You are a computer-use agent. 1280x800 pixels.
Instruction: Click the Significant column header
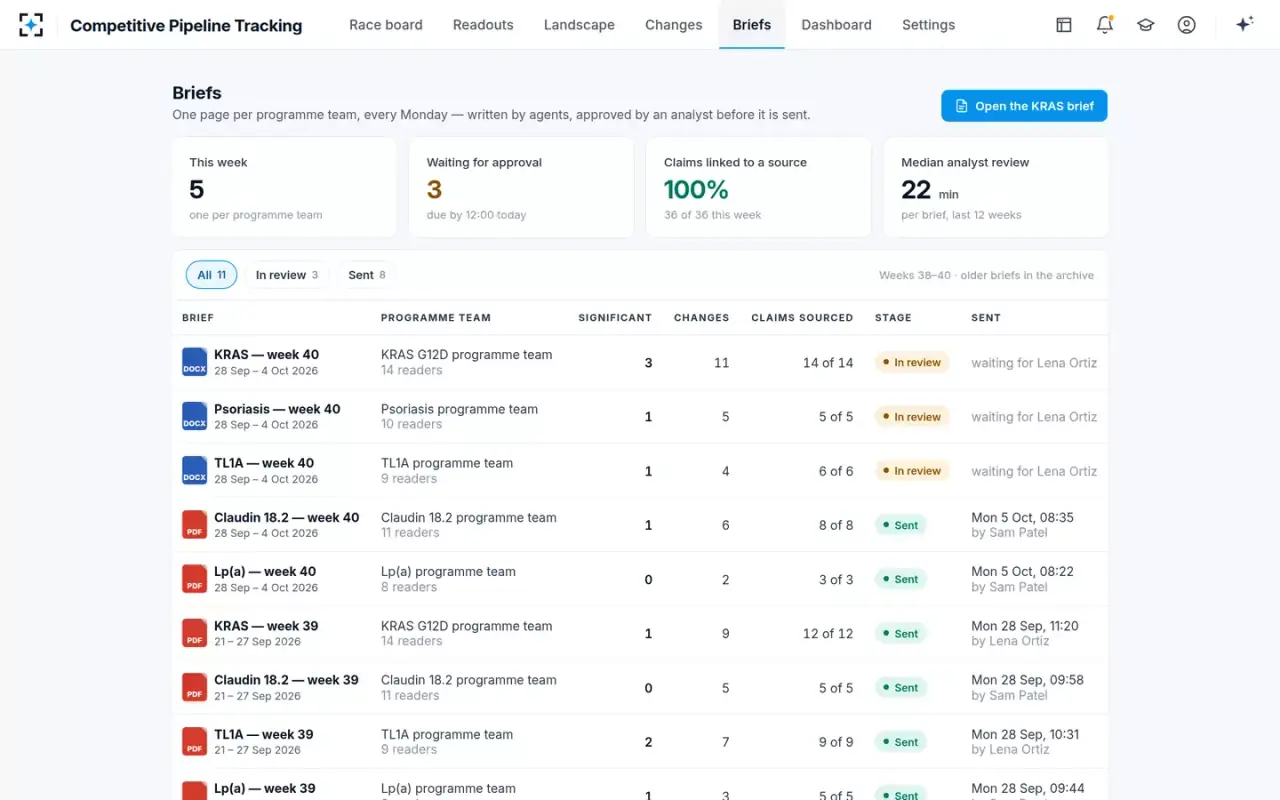point(615,318)
